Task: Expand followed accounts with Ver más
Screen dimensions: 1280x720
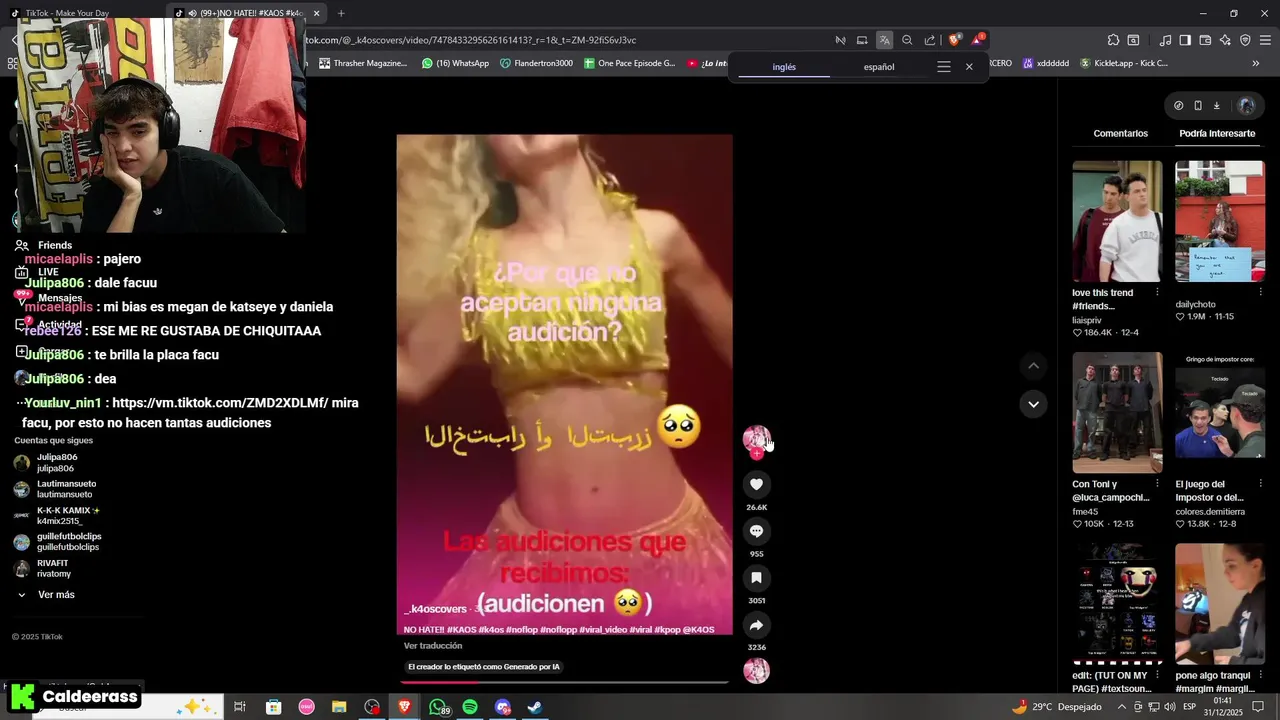Action: point(47,595)
